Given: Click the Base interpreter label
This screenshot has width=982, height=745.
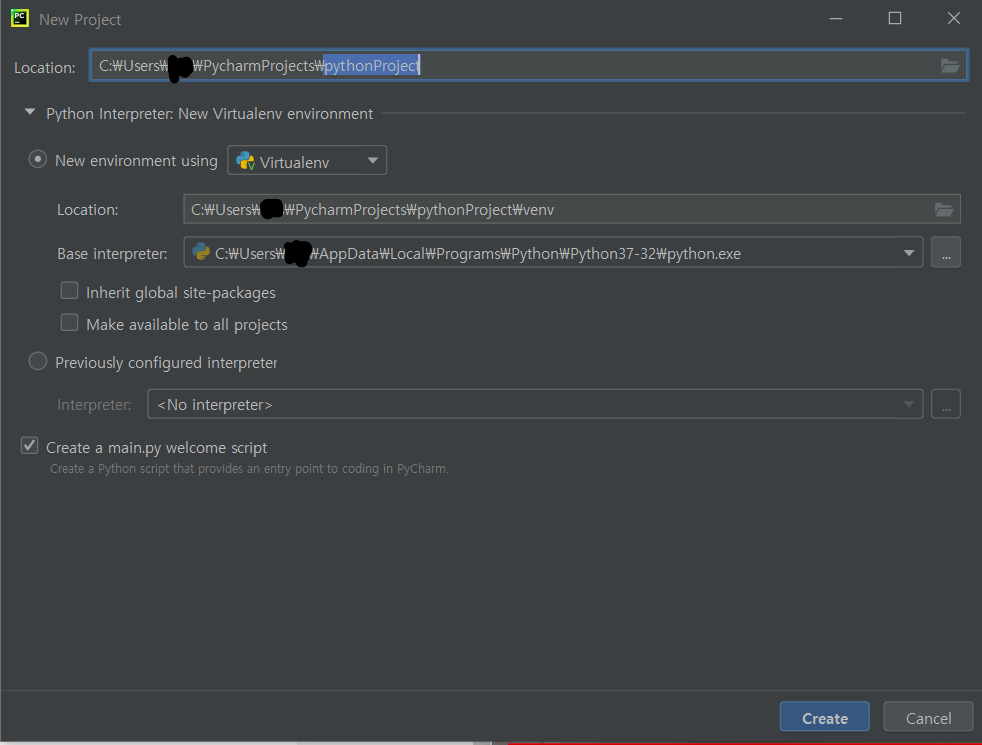Looking at the screenshot, I should pos(112,254).
